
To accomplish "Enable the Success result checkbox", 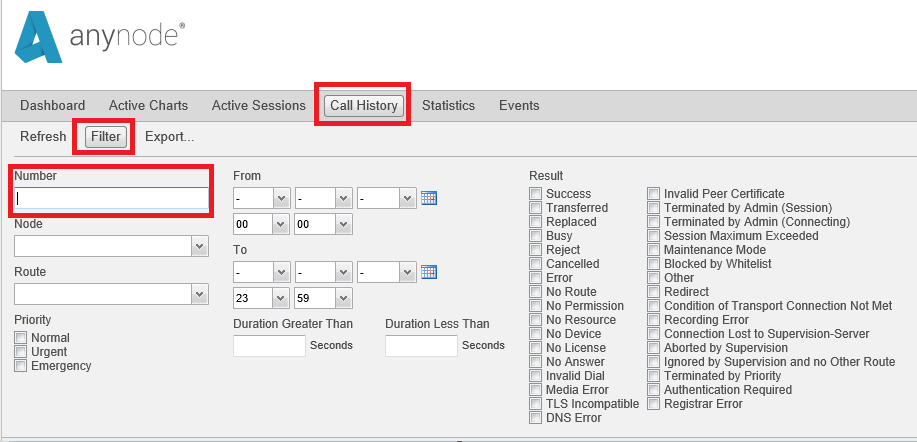I will 535,194.
